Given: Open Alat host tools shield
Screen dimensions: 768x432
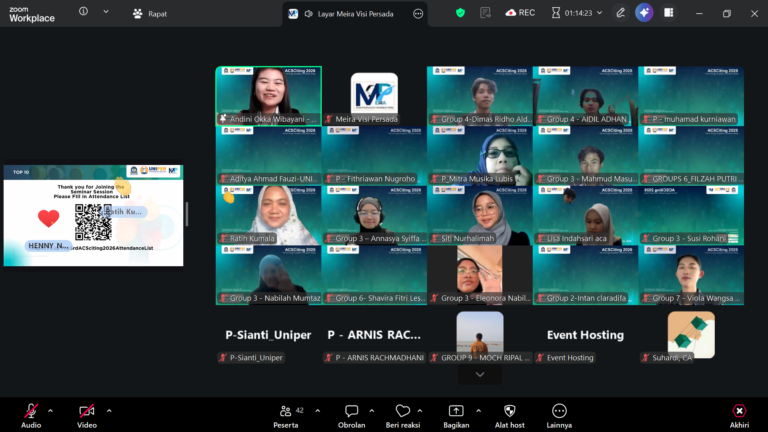Looking at the screenshot, I should click(509, 416).
